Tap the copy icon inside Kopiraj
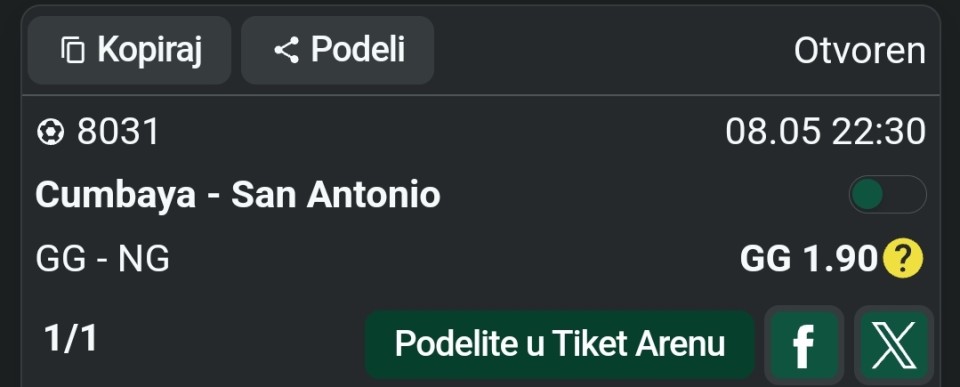960x387 pixels. (x=73, y=50)
